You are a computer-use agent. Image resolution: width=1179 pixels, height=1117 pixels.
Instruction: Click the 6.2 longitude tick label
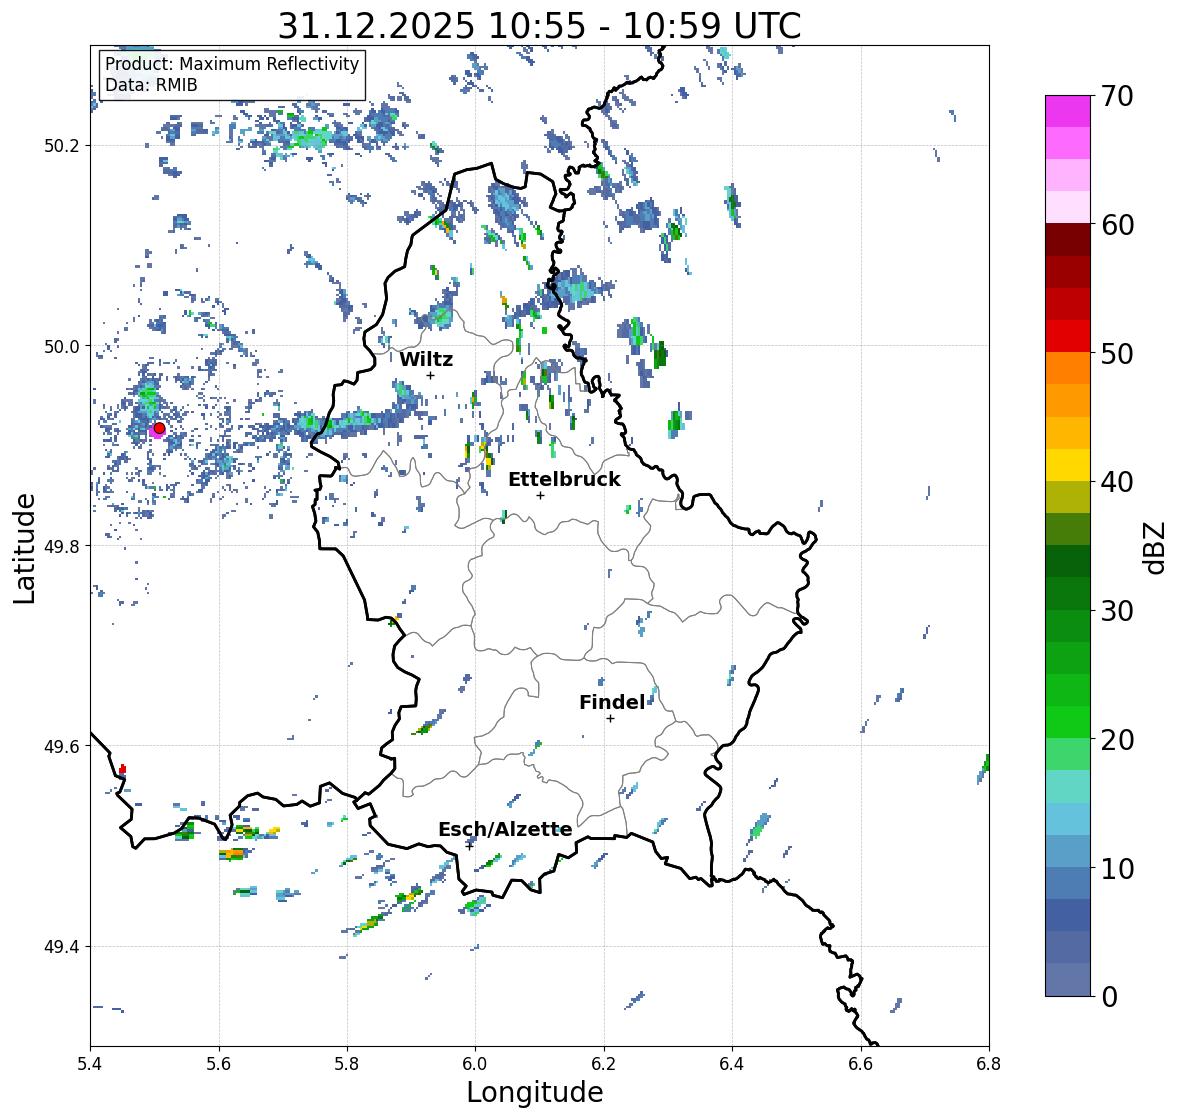(604, 1064)
